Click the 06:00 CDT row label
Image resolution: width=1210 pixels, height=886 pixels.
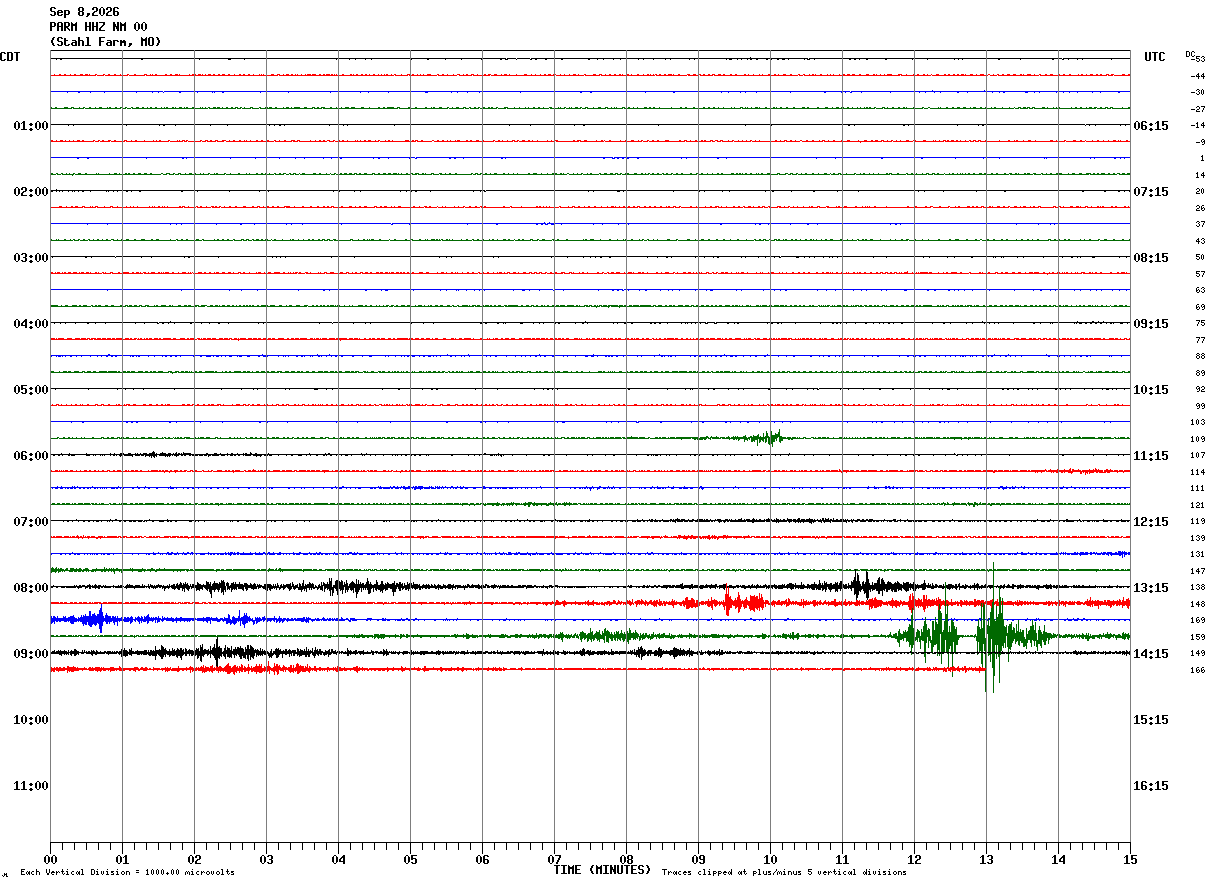click(x=30, y=456)
